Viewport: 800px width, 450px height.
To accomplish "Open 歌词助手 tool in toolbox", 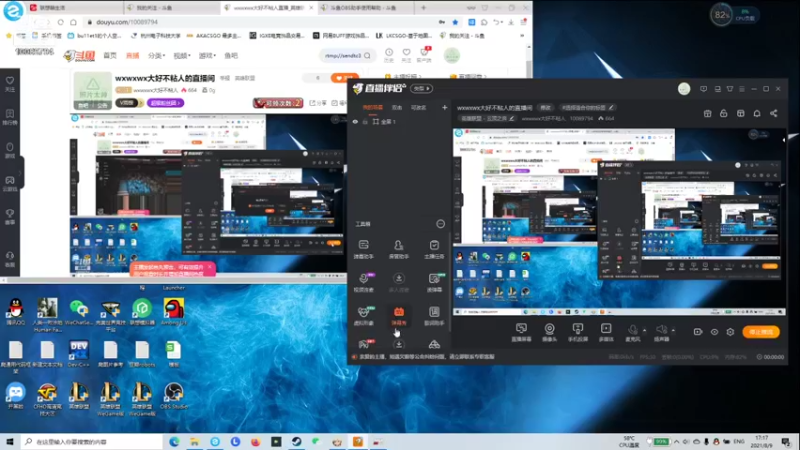I will coord(434,315).
